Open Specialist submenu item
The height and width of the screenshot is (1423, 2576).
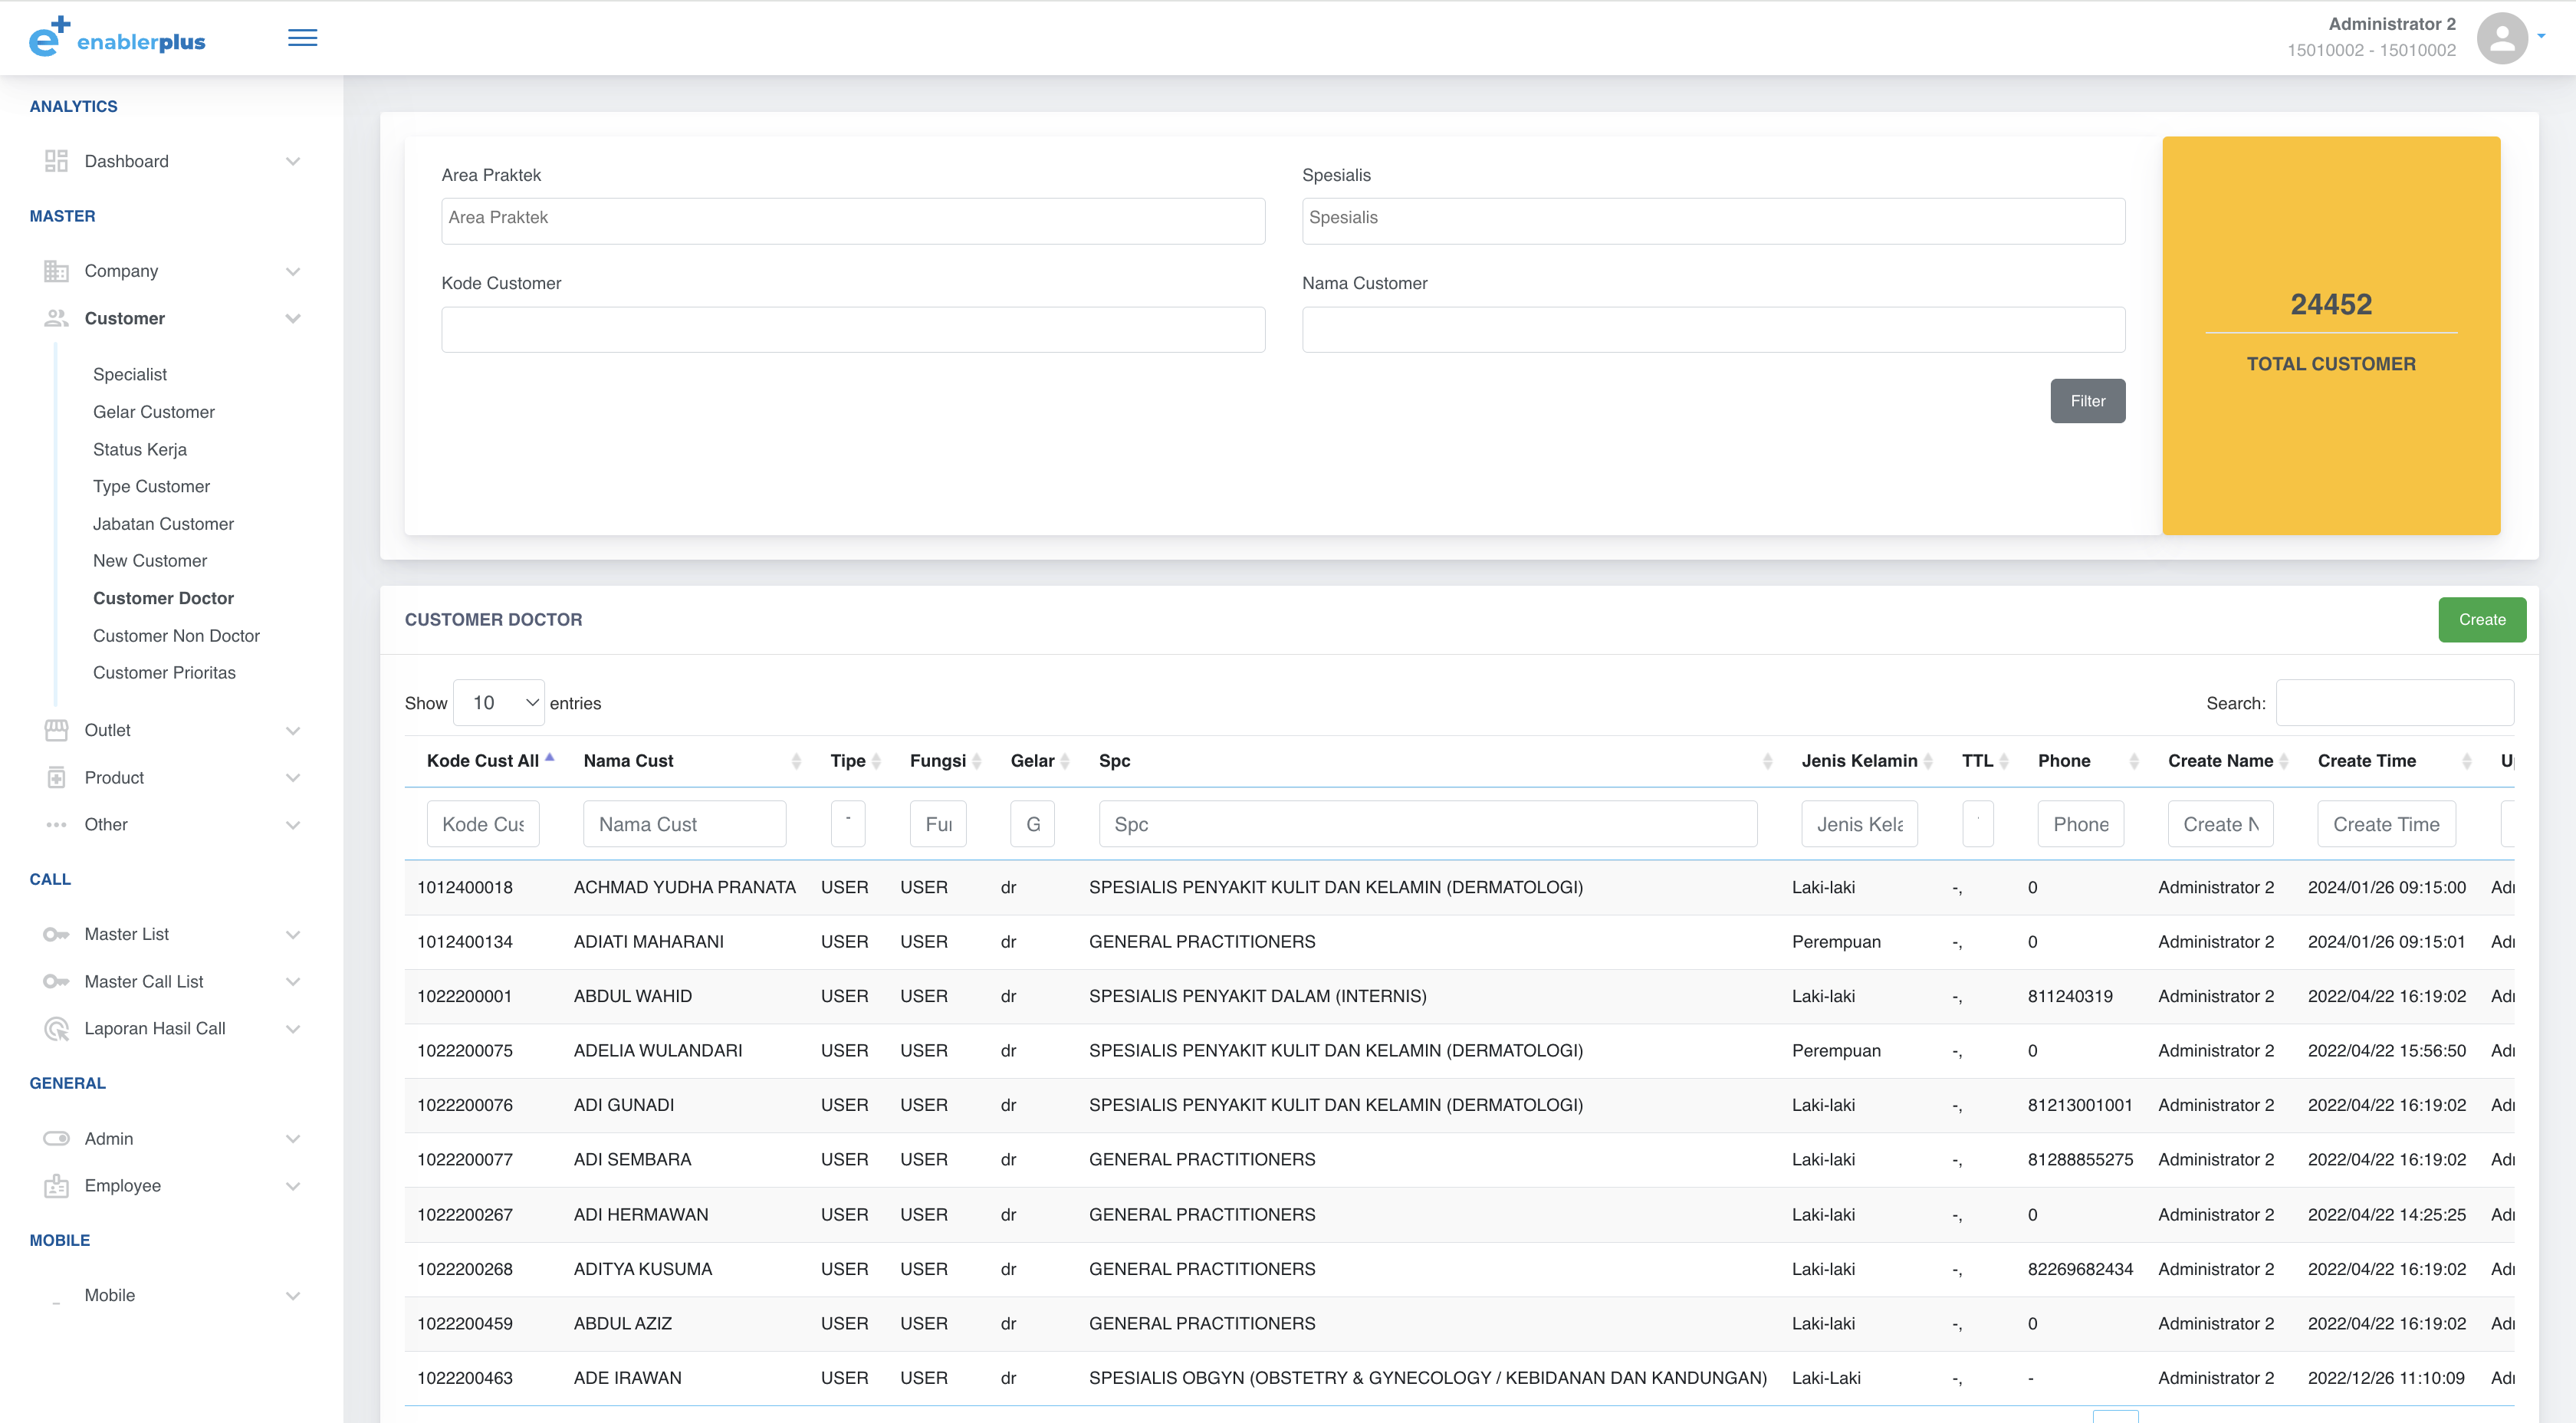[x=130, y=374]
